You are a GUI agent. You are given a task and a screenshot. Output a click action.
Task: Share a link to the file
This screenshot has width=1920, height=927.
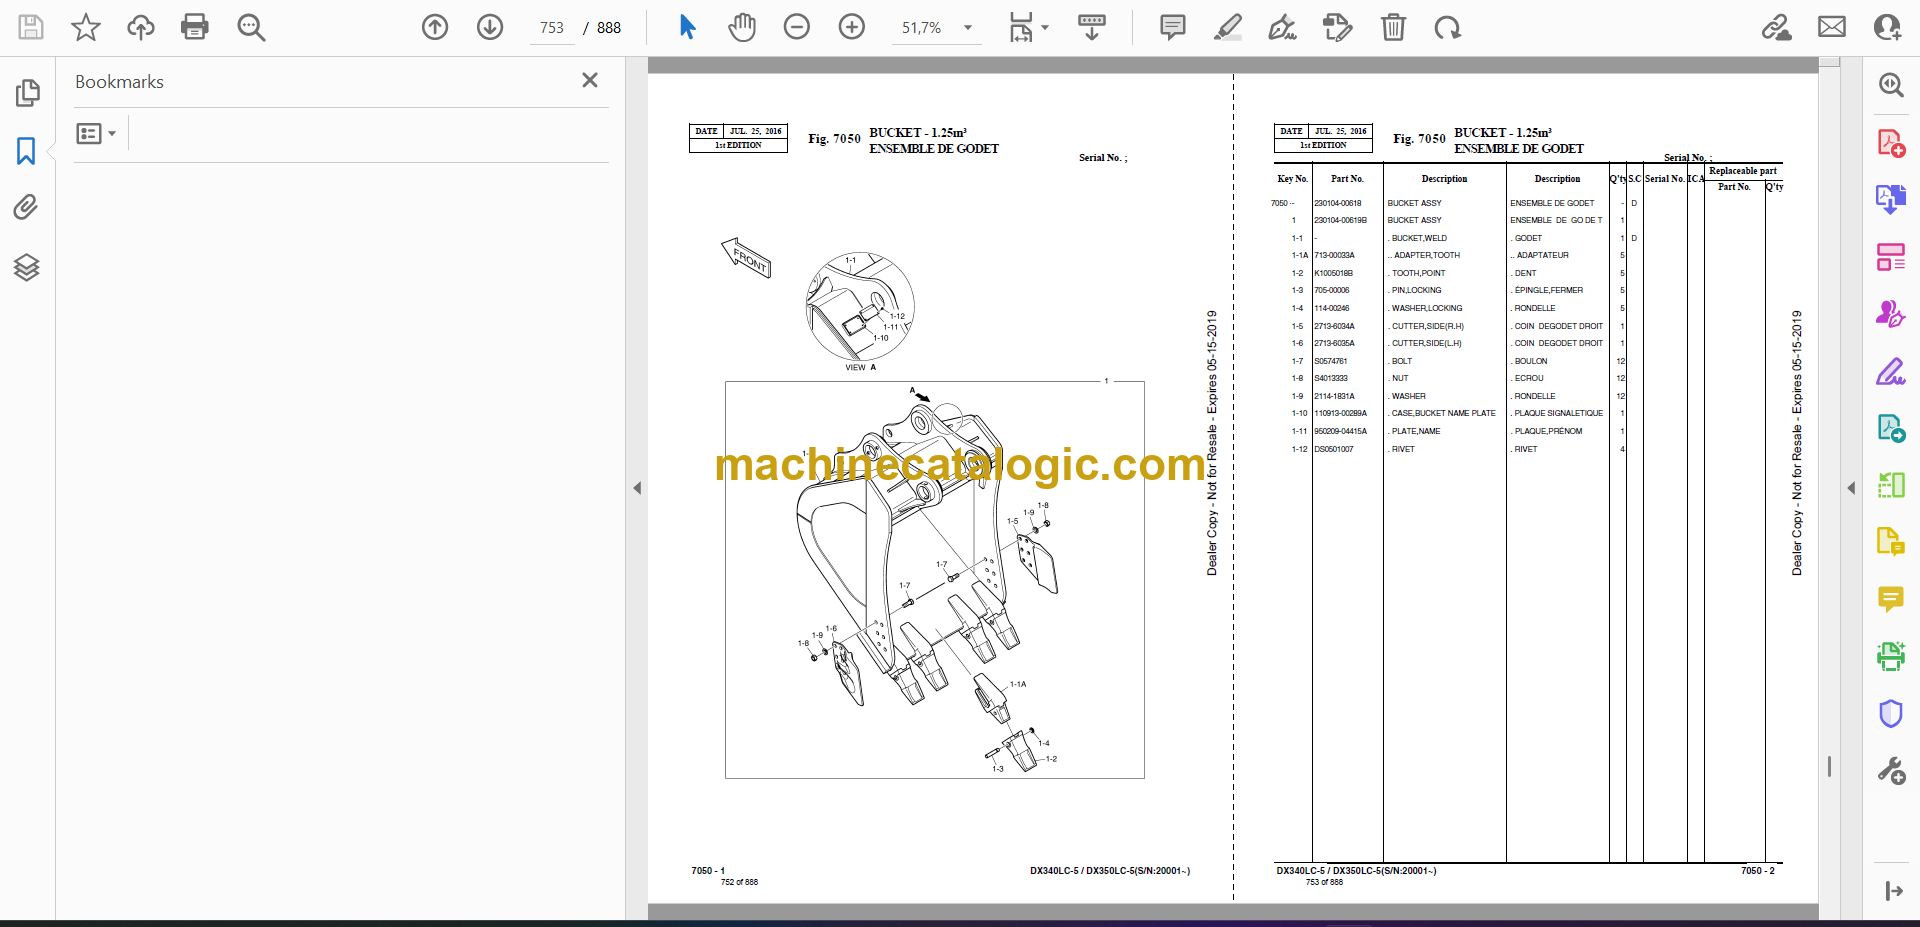click(x=1777, y=27)
